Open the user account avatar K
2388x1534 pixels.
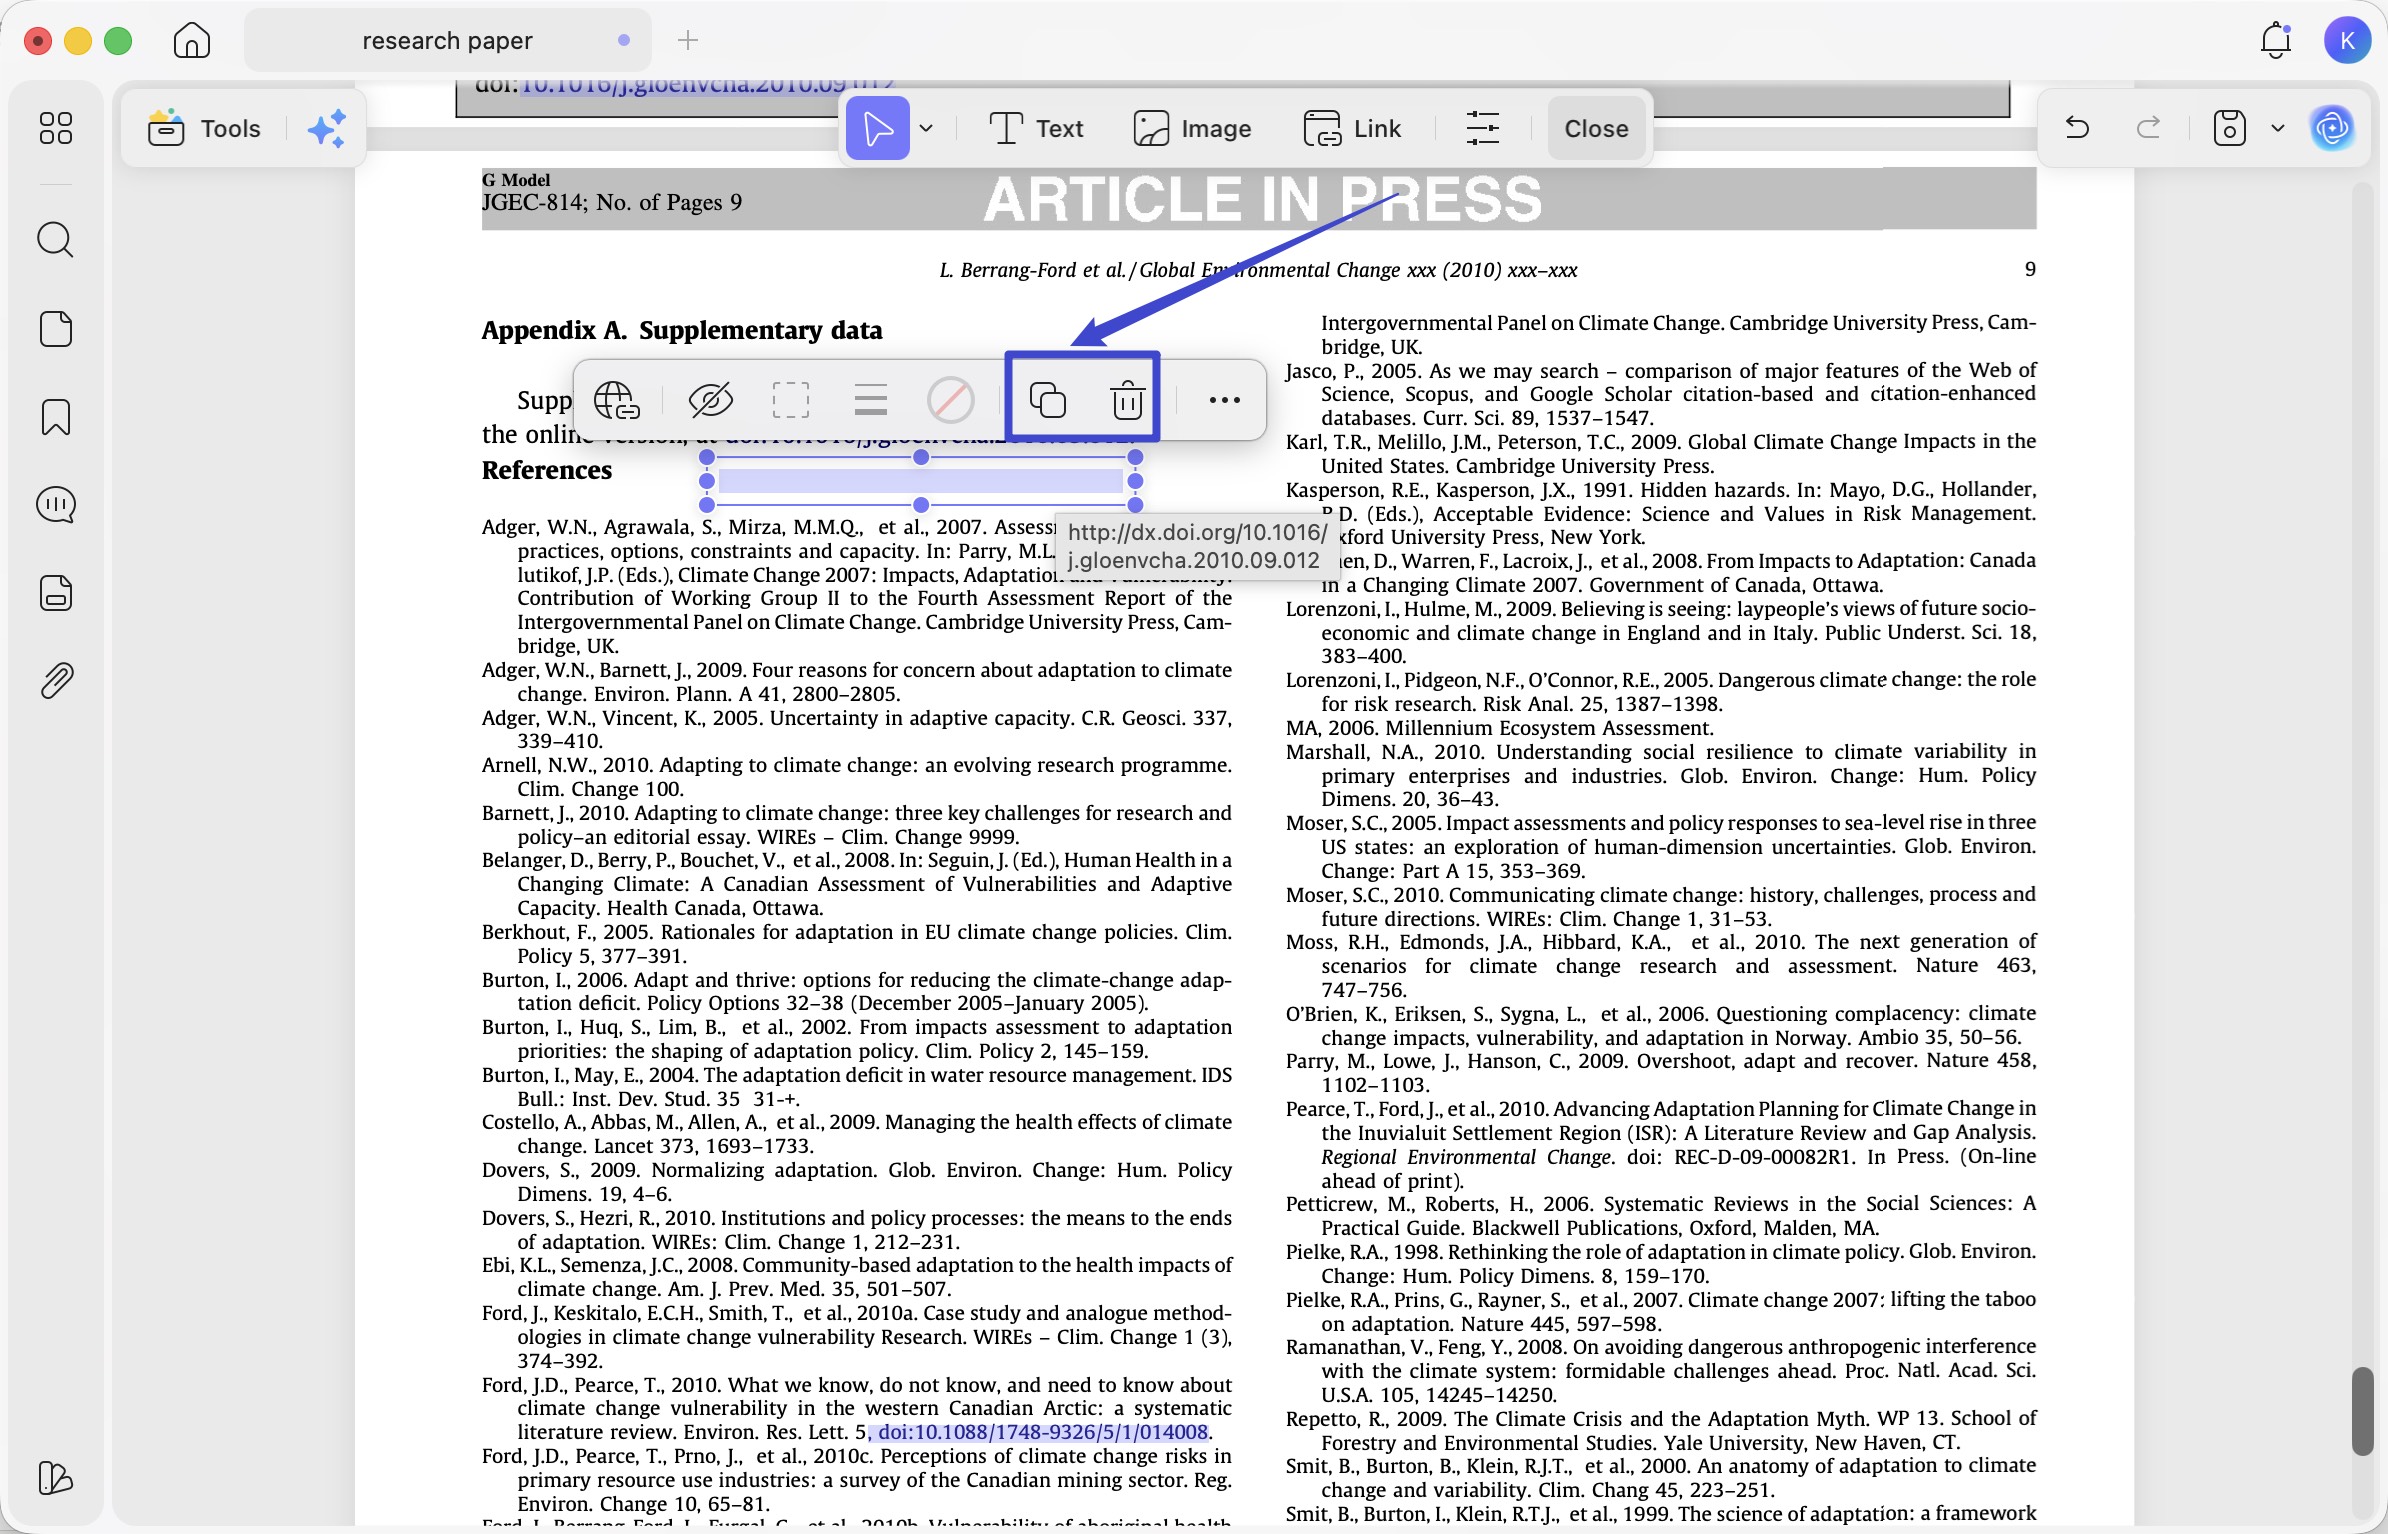point(2347,40)
